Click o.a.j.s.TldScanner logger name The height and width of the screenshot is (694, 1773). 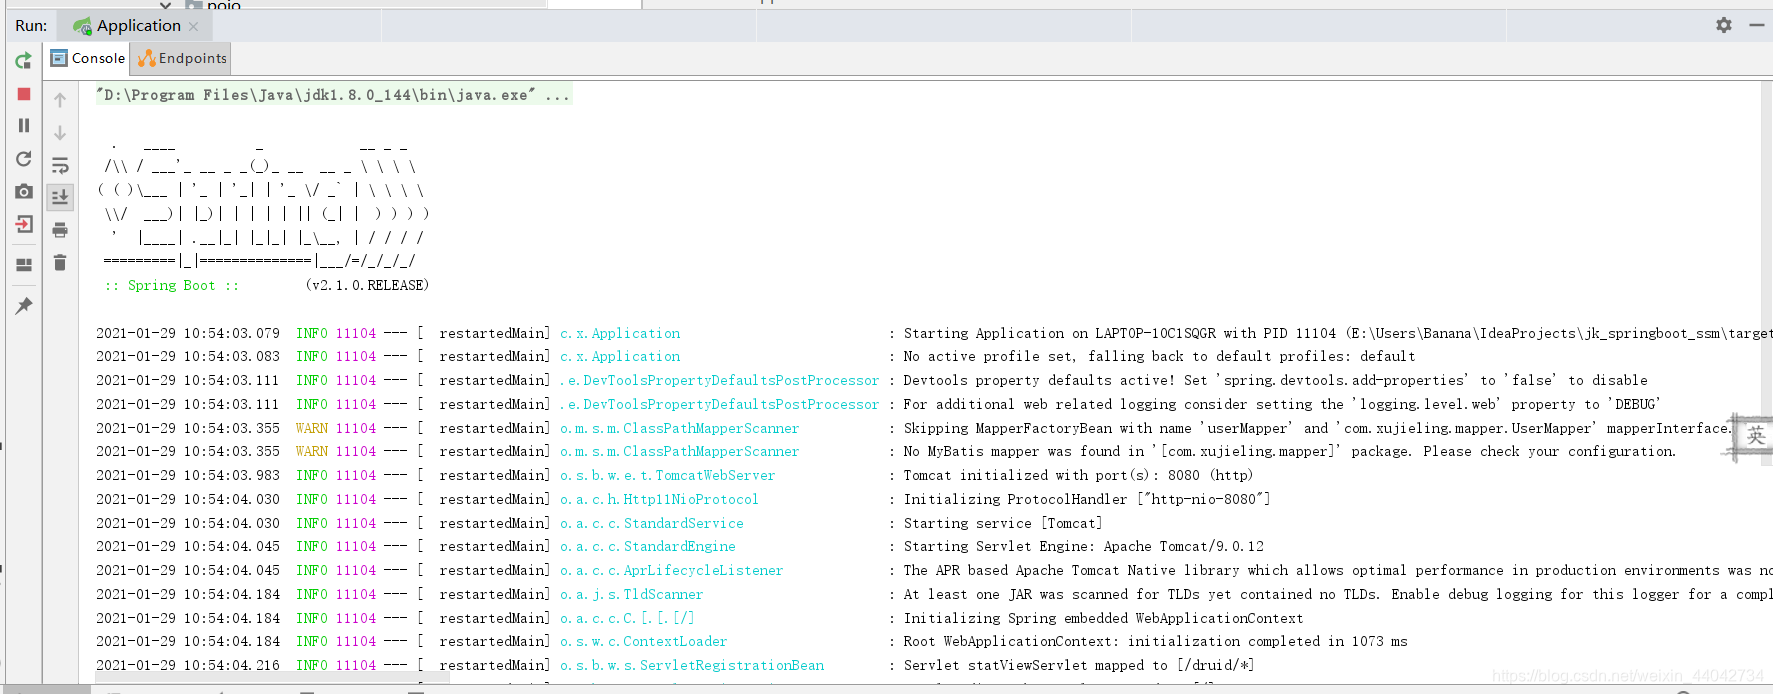[x=632, y=594]
